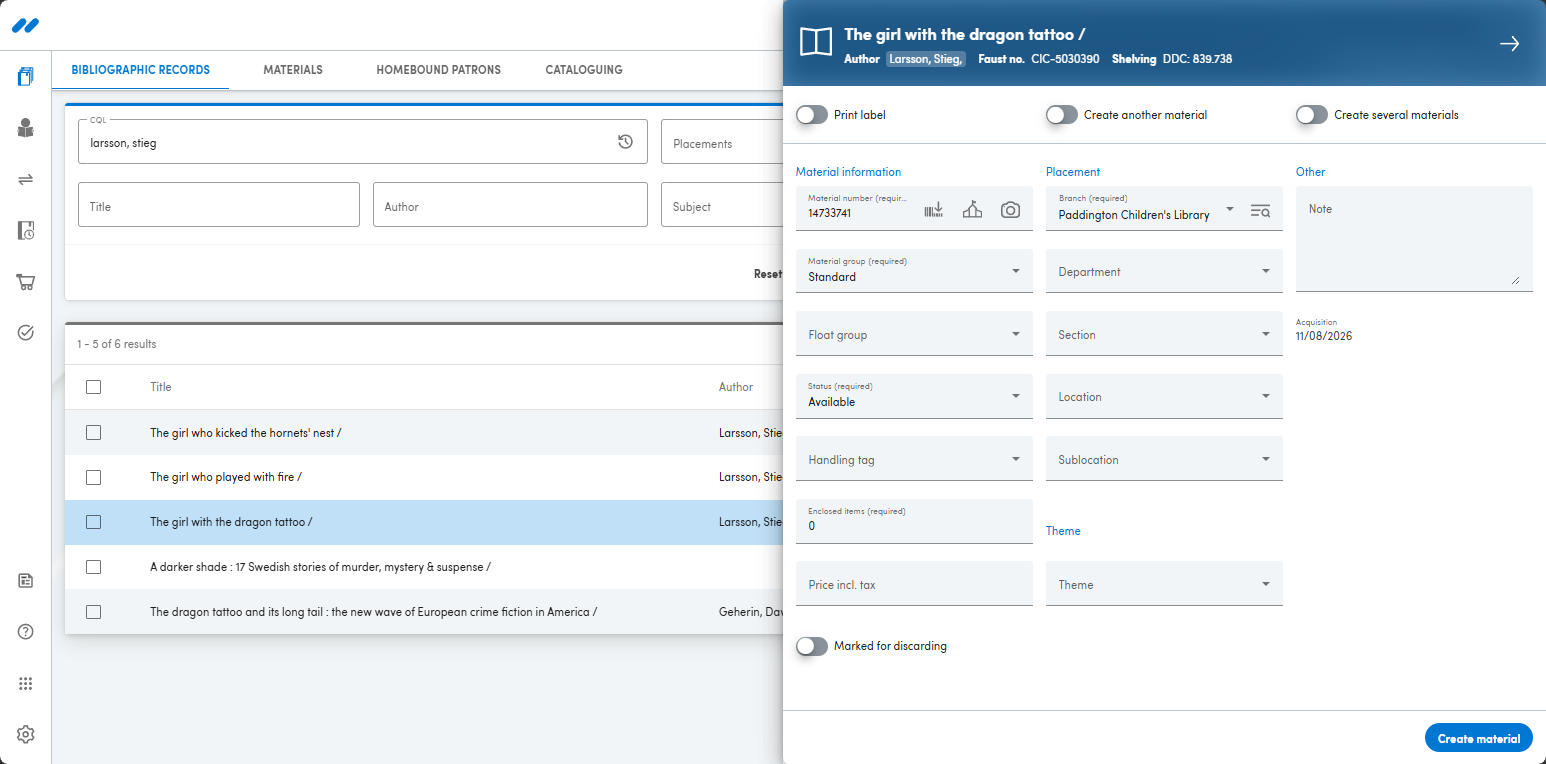
Task: Toggle the Print label switch
Action: [x=811, y=115]
